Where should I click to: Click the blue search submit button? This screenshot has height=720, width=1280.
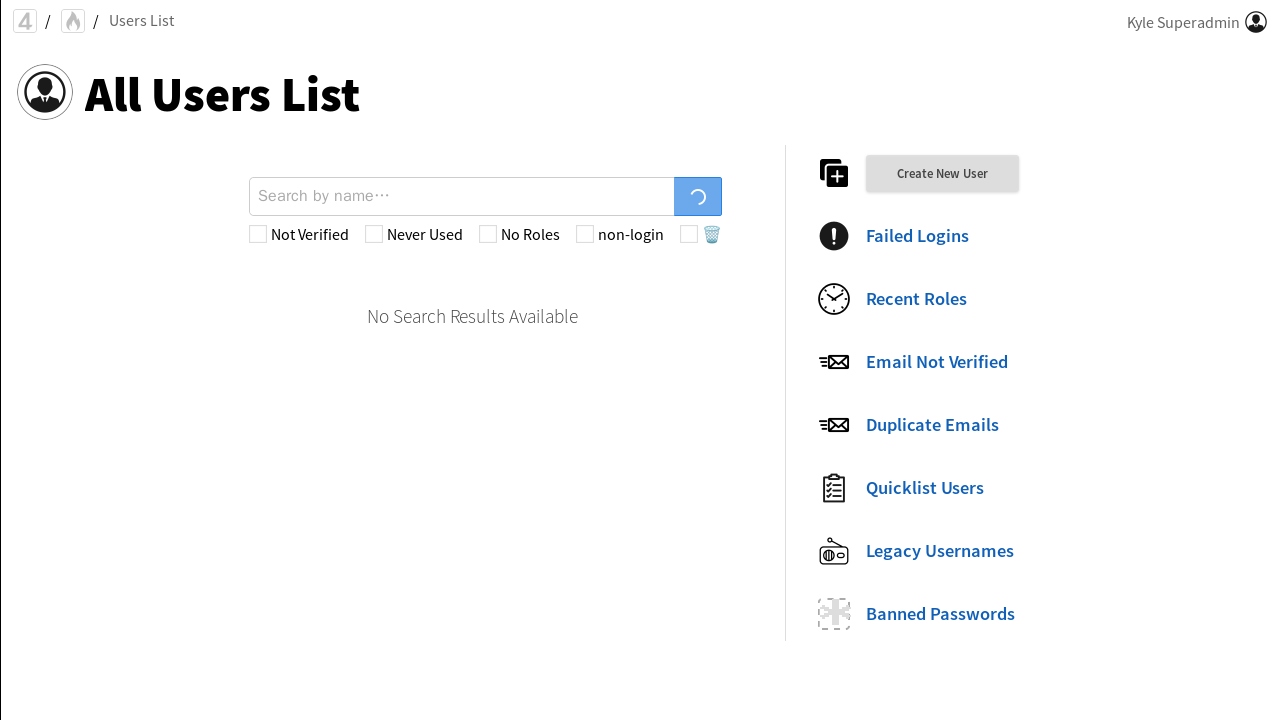tap(698, 196)
